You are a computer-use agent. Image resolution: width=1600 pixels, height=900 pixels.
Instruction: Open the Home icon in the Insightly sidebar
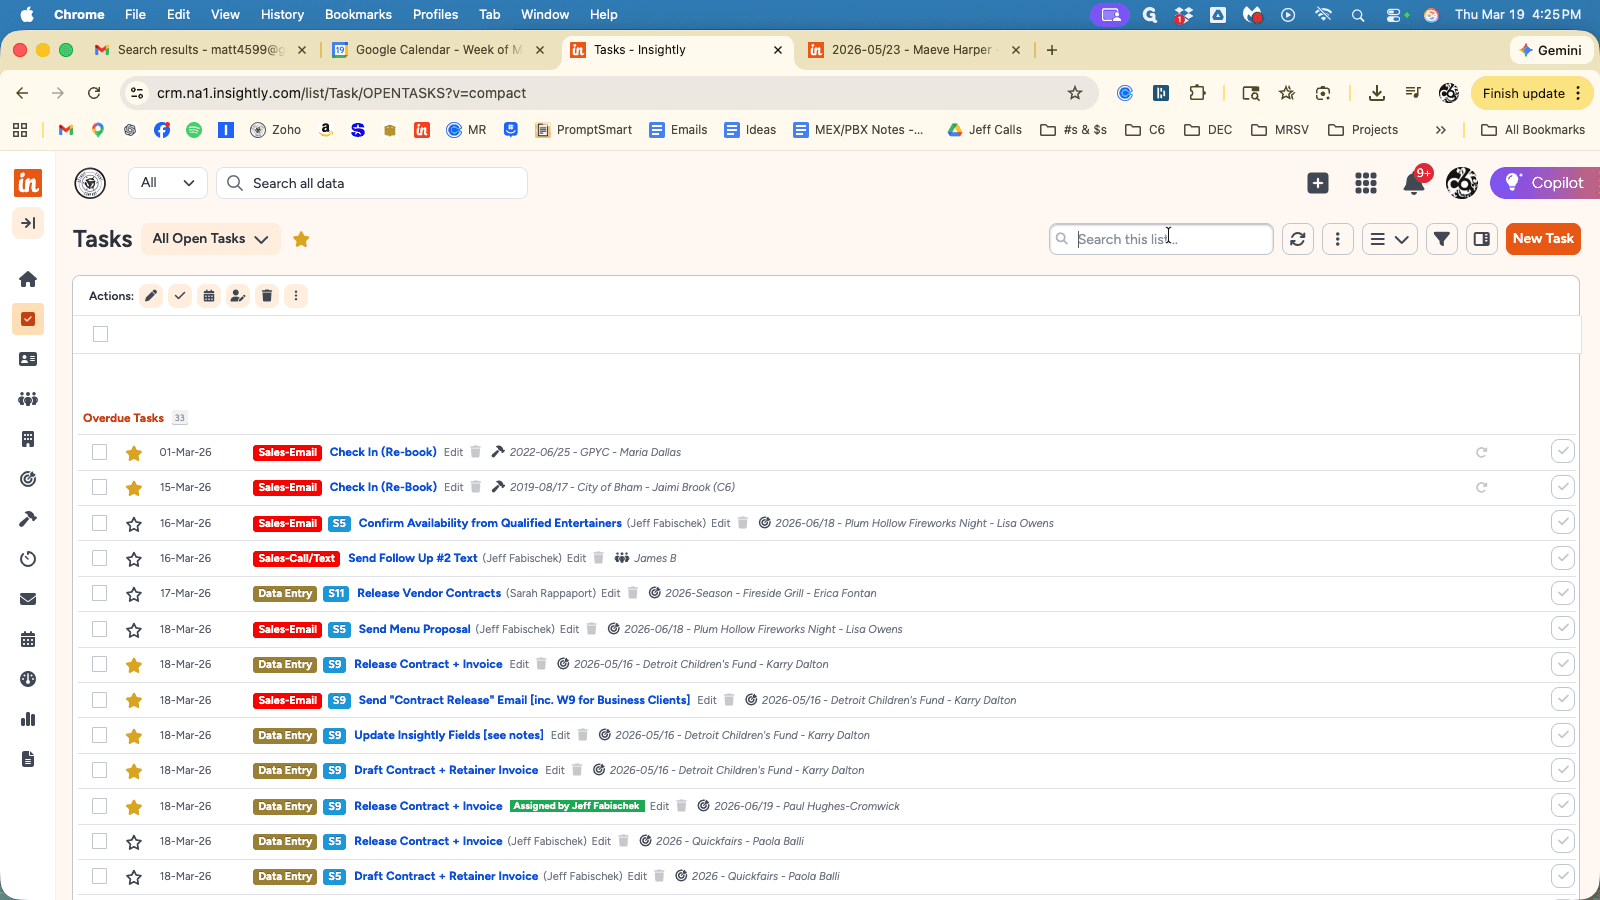pyautogui.click(x=28, y=279)
